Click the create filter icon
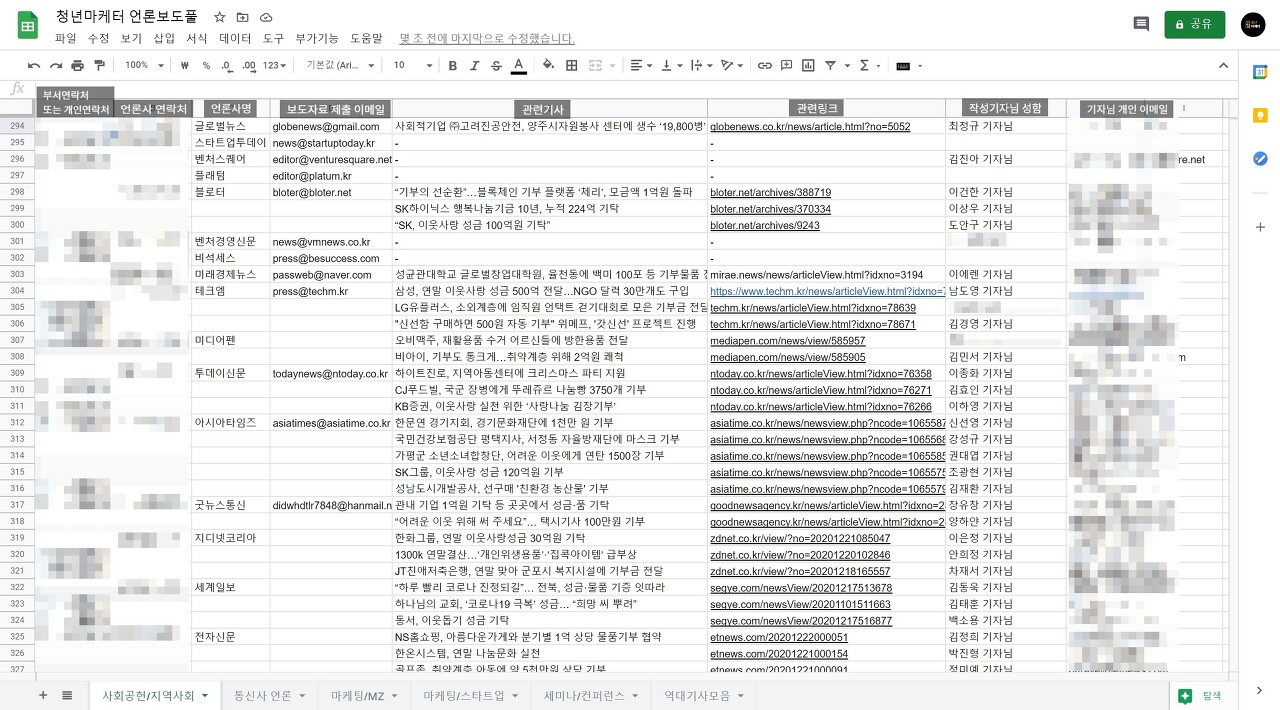 click(830, 66)
